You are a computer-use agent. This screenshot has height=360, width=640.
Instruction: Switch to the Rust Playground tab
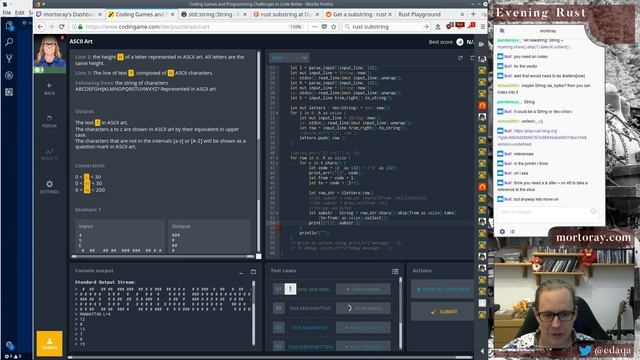pos(431,14)
